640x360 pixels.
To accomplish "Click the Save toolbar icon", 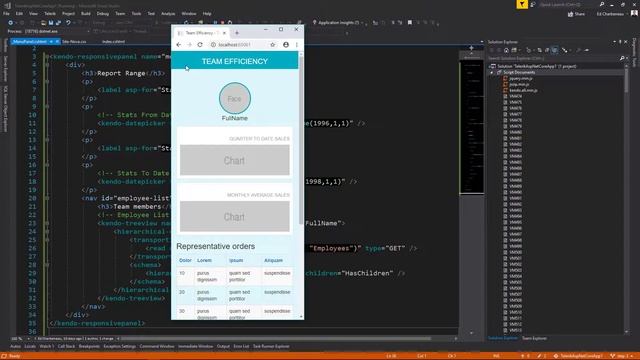I will point(51,23).
